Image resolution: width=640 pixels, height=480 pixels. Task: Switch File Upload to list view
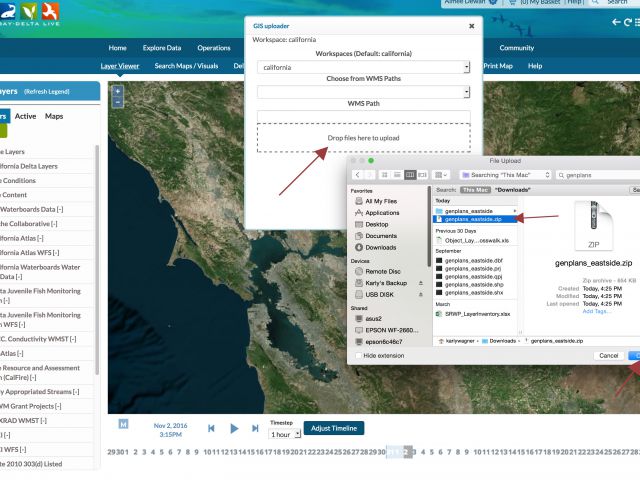click(397, 175)
